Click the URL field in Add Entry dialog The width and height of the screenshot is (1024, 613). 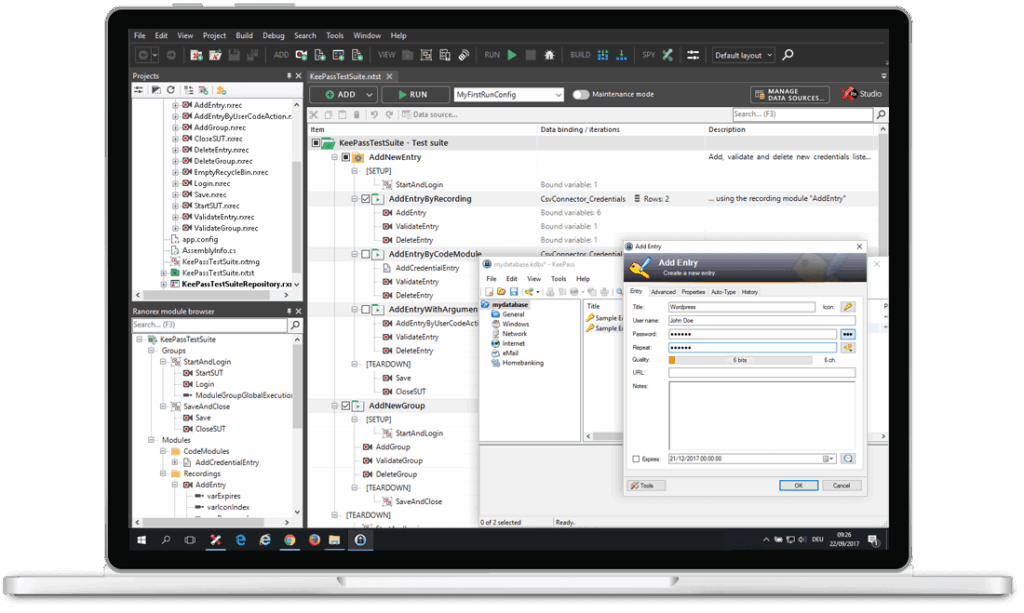pyautogui.click(x=761, y=373)
